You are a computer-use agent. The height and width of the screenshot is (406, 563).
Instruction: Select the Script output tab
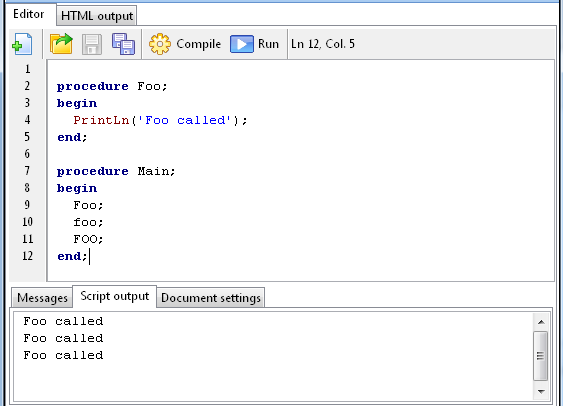coord(115,296)
